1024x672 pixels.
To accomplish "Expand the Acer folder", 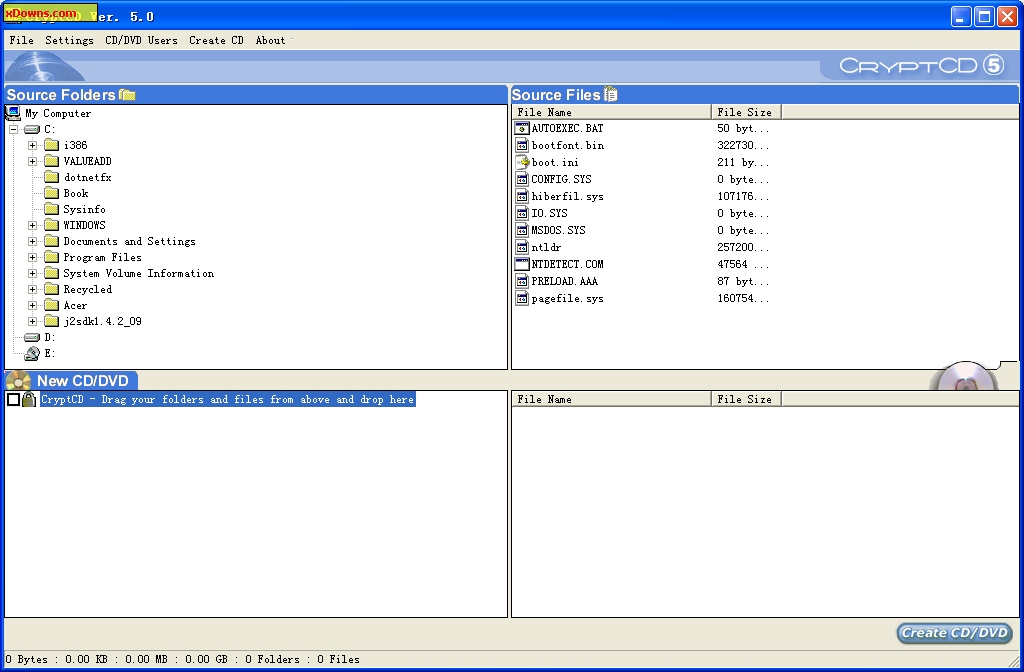I will coord(32,306).
